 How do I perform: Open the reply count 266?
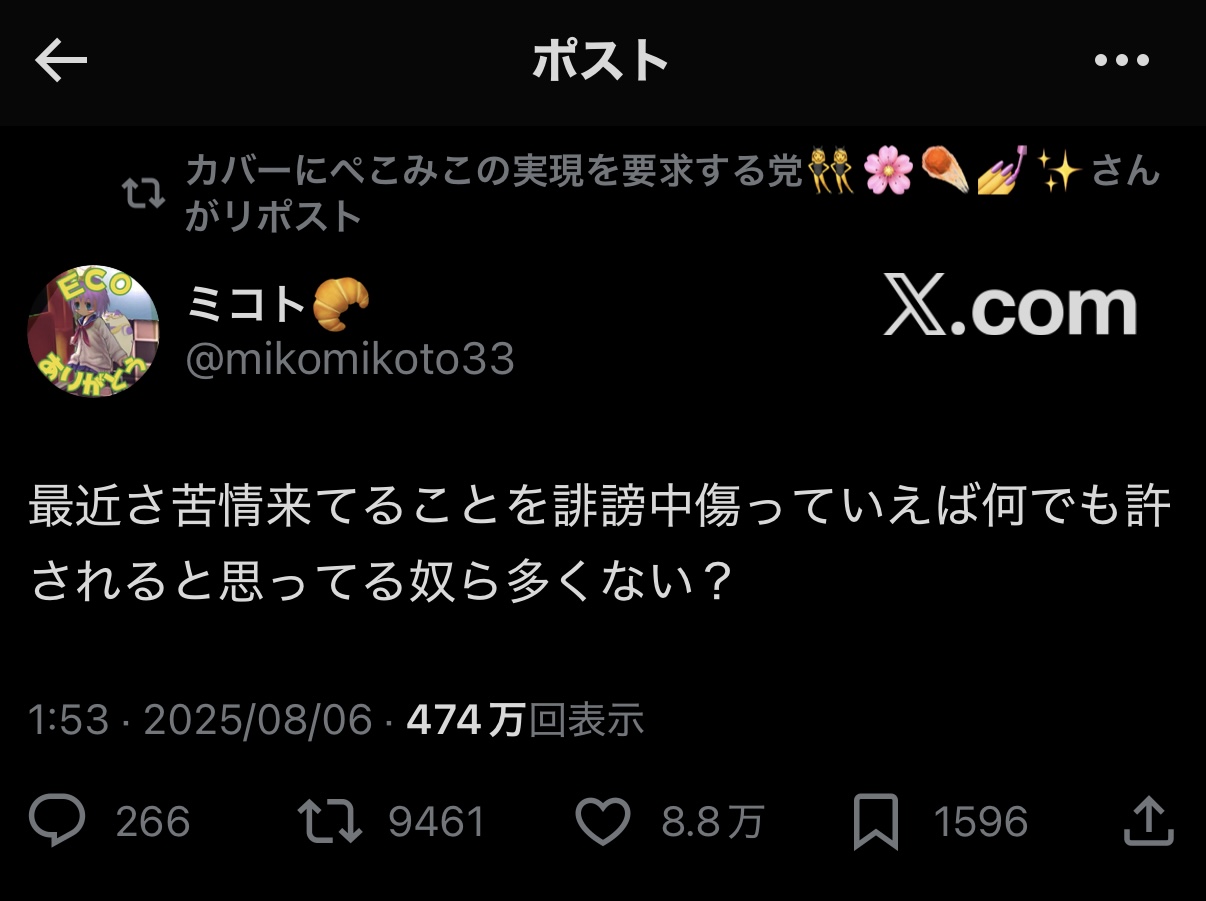click(x=152, y=822)
